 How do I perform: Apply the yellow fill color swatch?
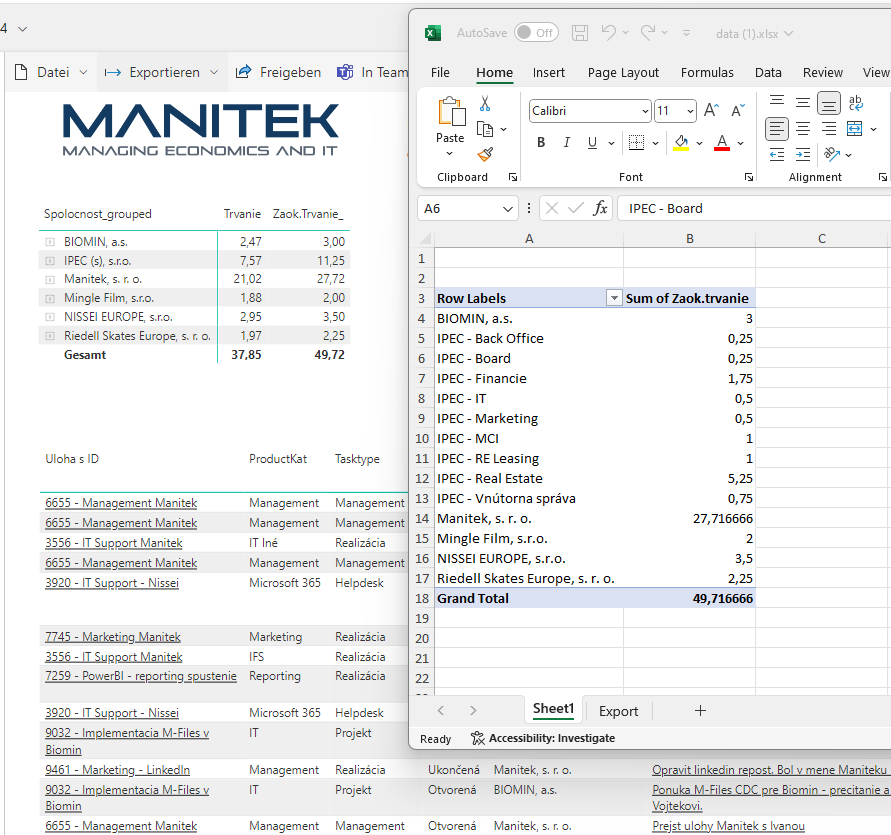681,143
